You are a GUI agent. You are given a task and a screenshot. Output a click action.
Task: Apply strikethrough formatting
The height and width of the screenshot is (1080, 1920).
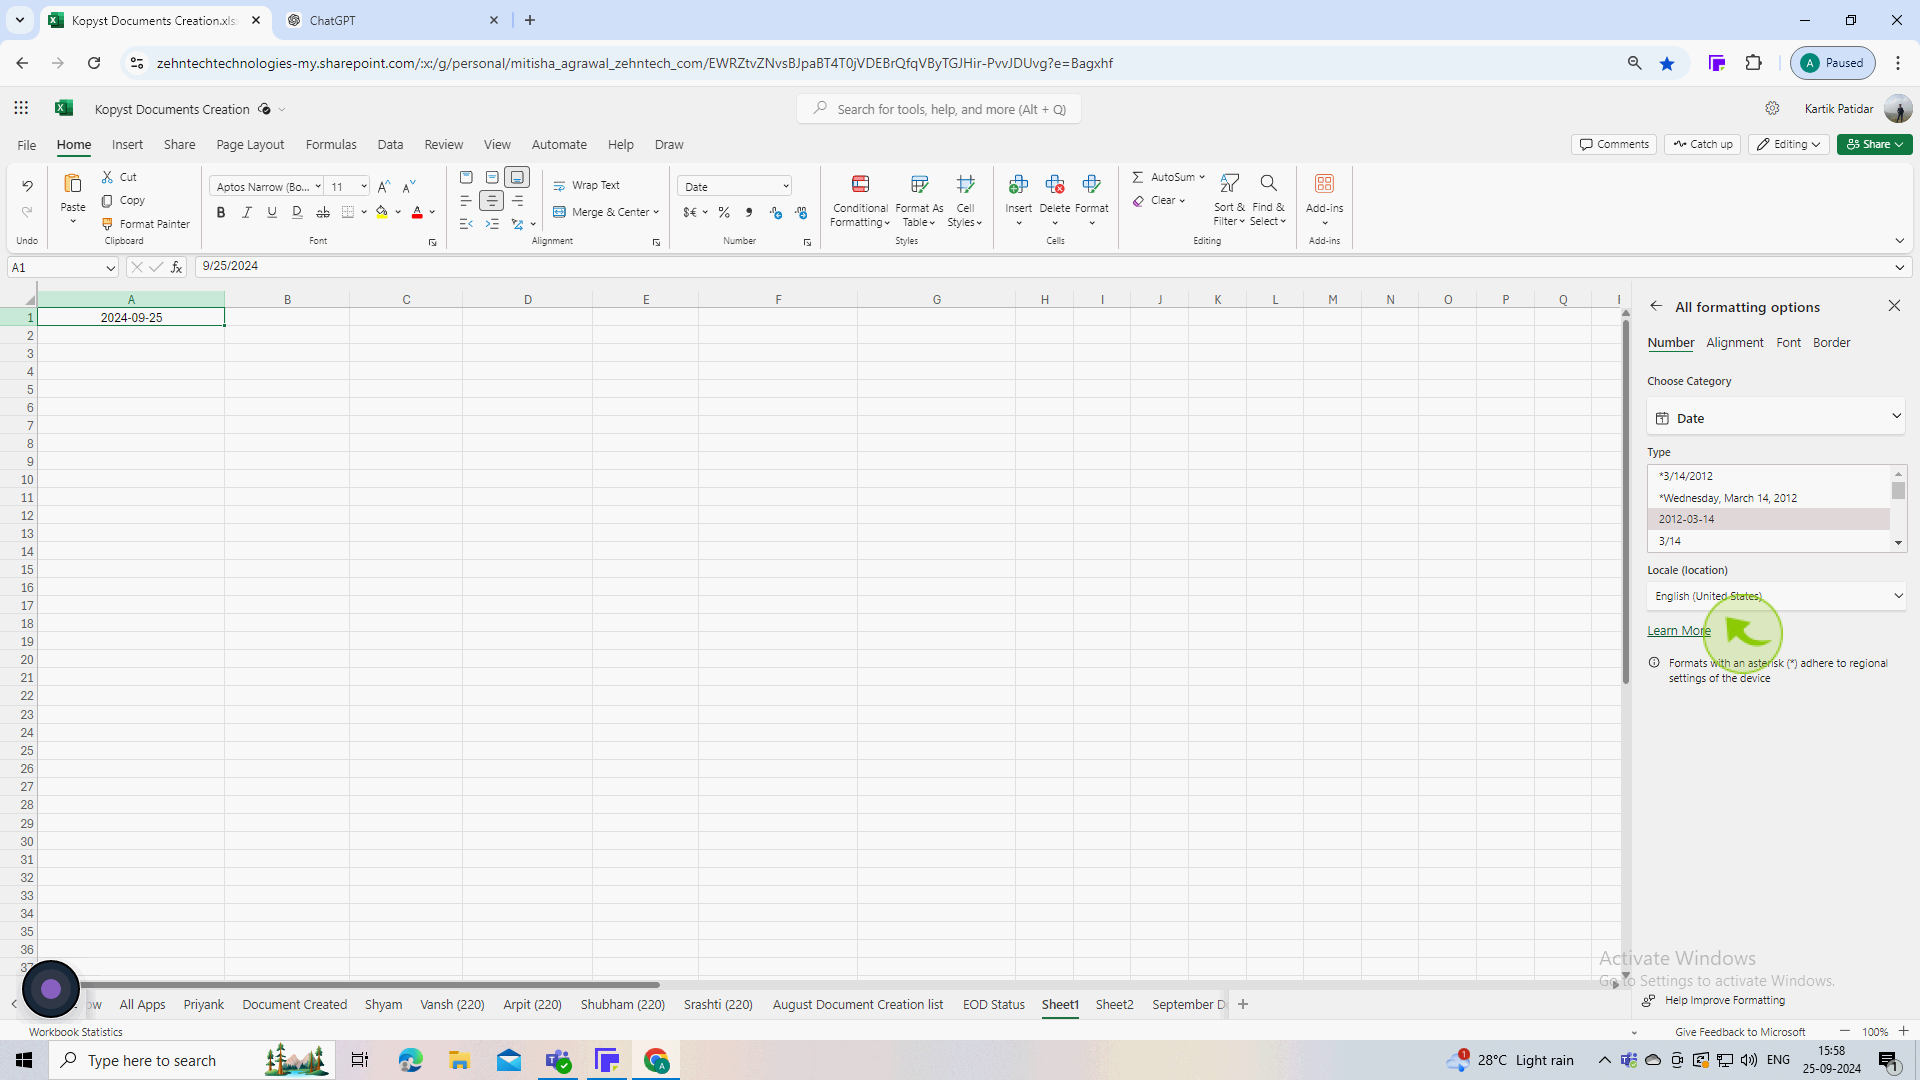pos(322,212)
